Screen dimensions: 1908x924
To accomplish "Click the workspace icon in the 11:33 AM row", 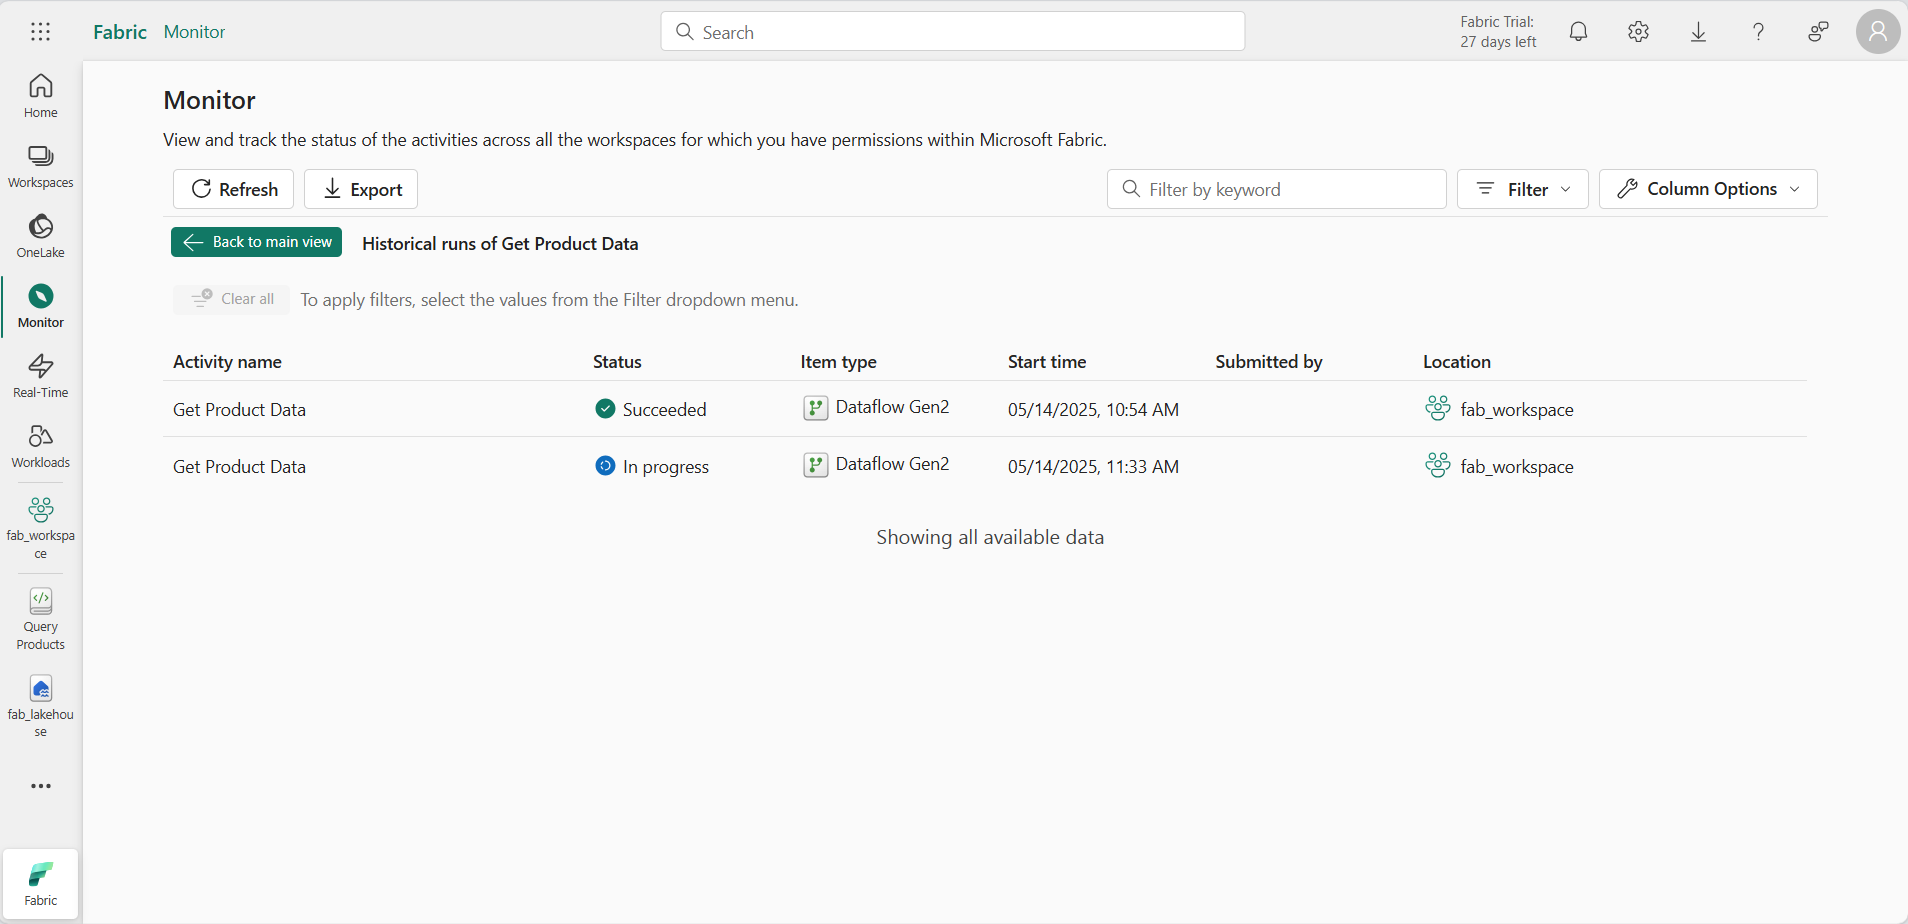I will pyautogui.click(x=1438, y=465).
